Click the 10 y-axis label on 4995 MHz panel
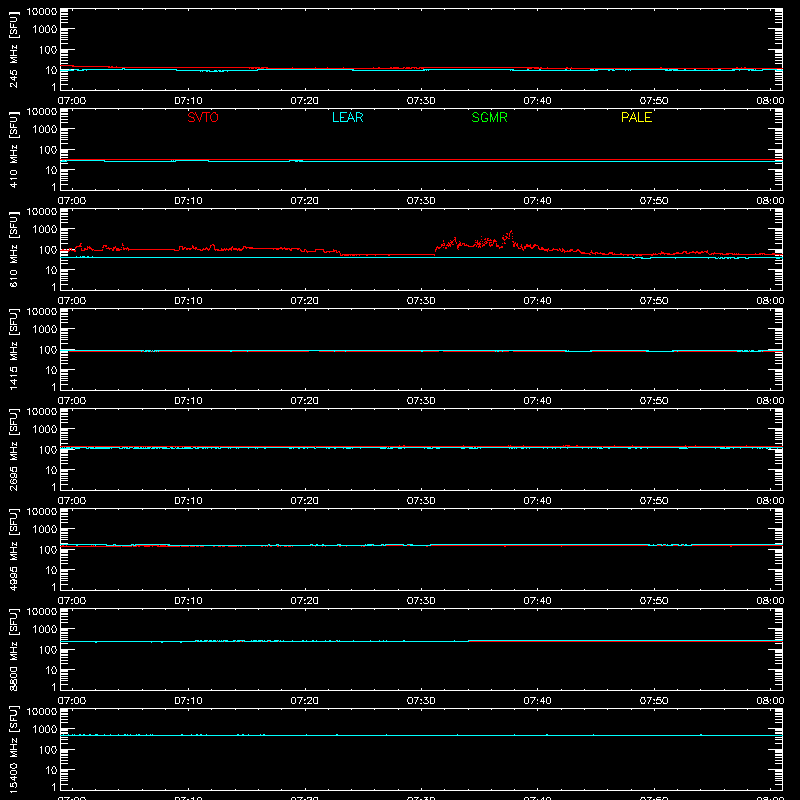Image resolution: width=800 pixels, height=800 pixels. [x=51, y=570]
